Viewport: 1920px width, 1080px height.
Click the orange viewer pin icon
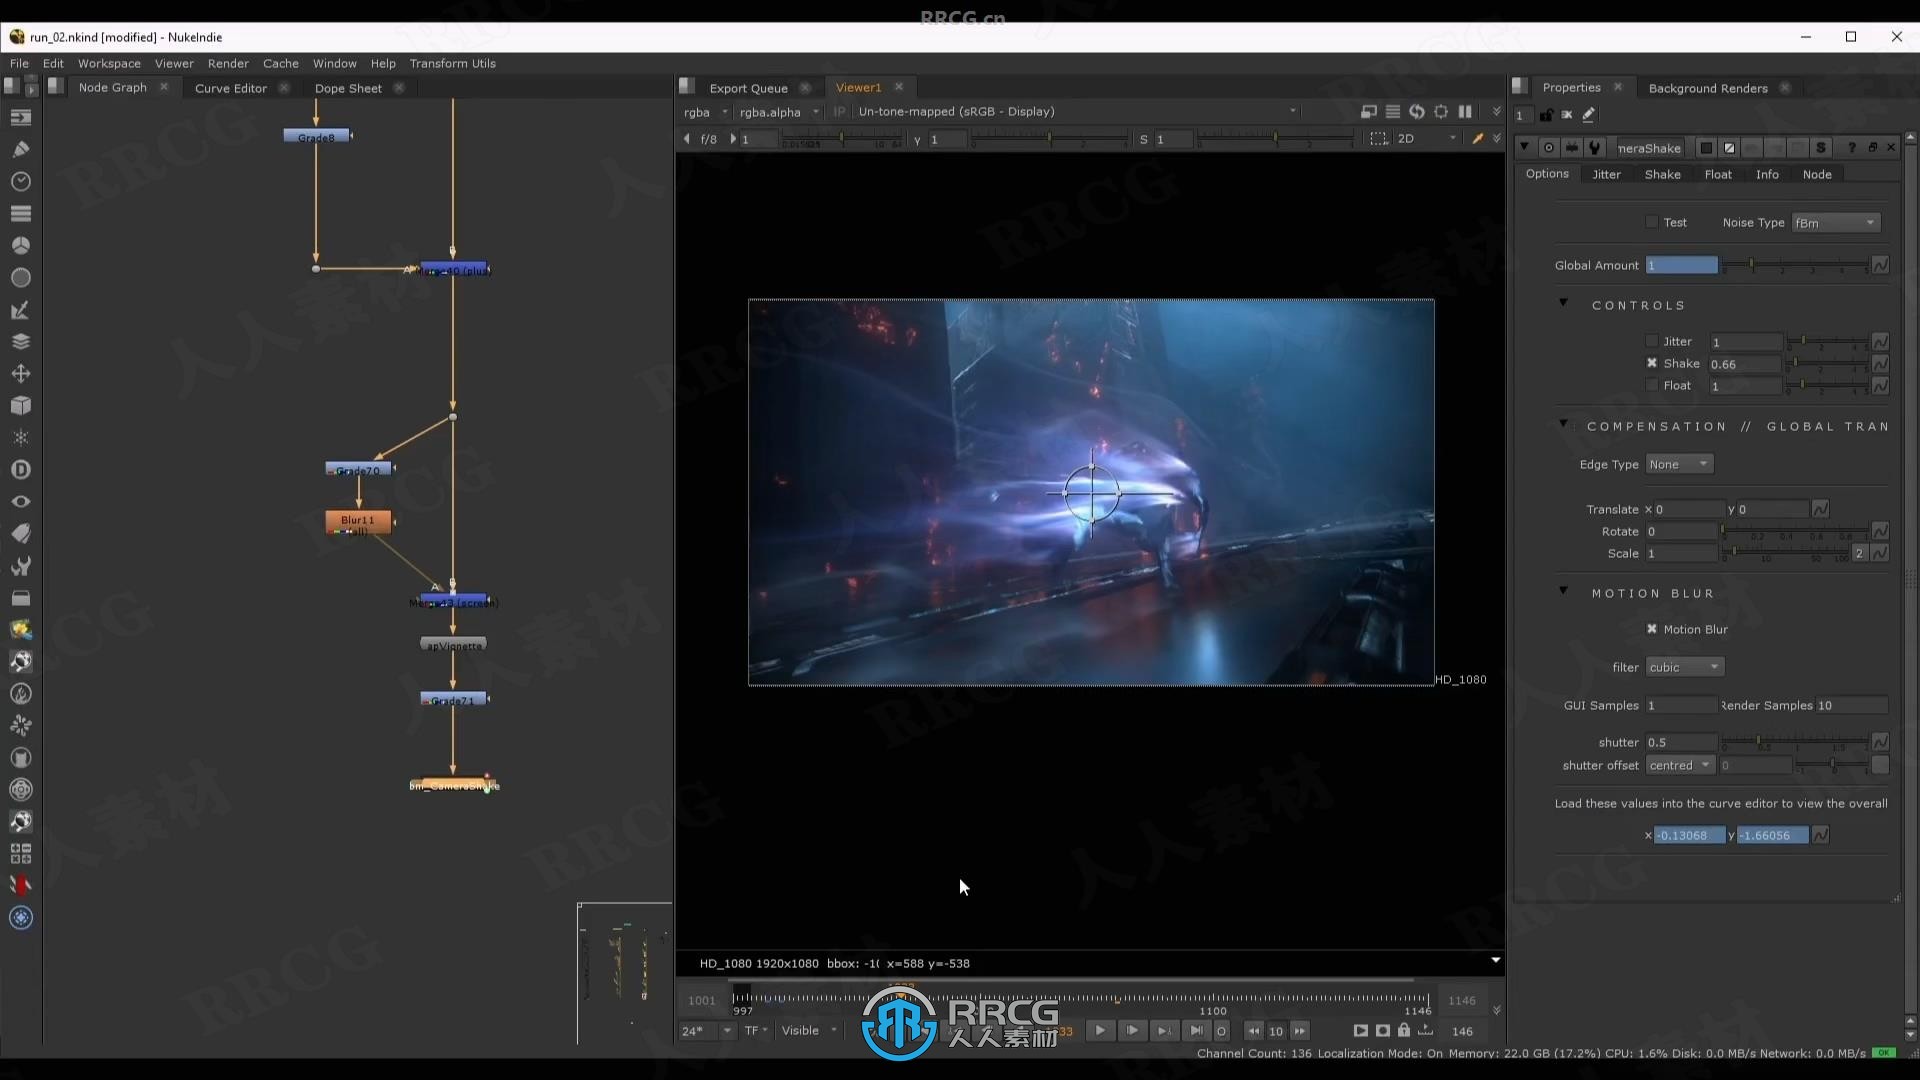[x=1477, y=139]
